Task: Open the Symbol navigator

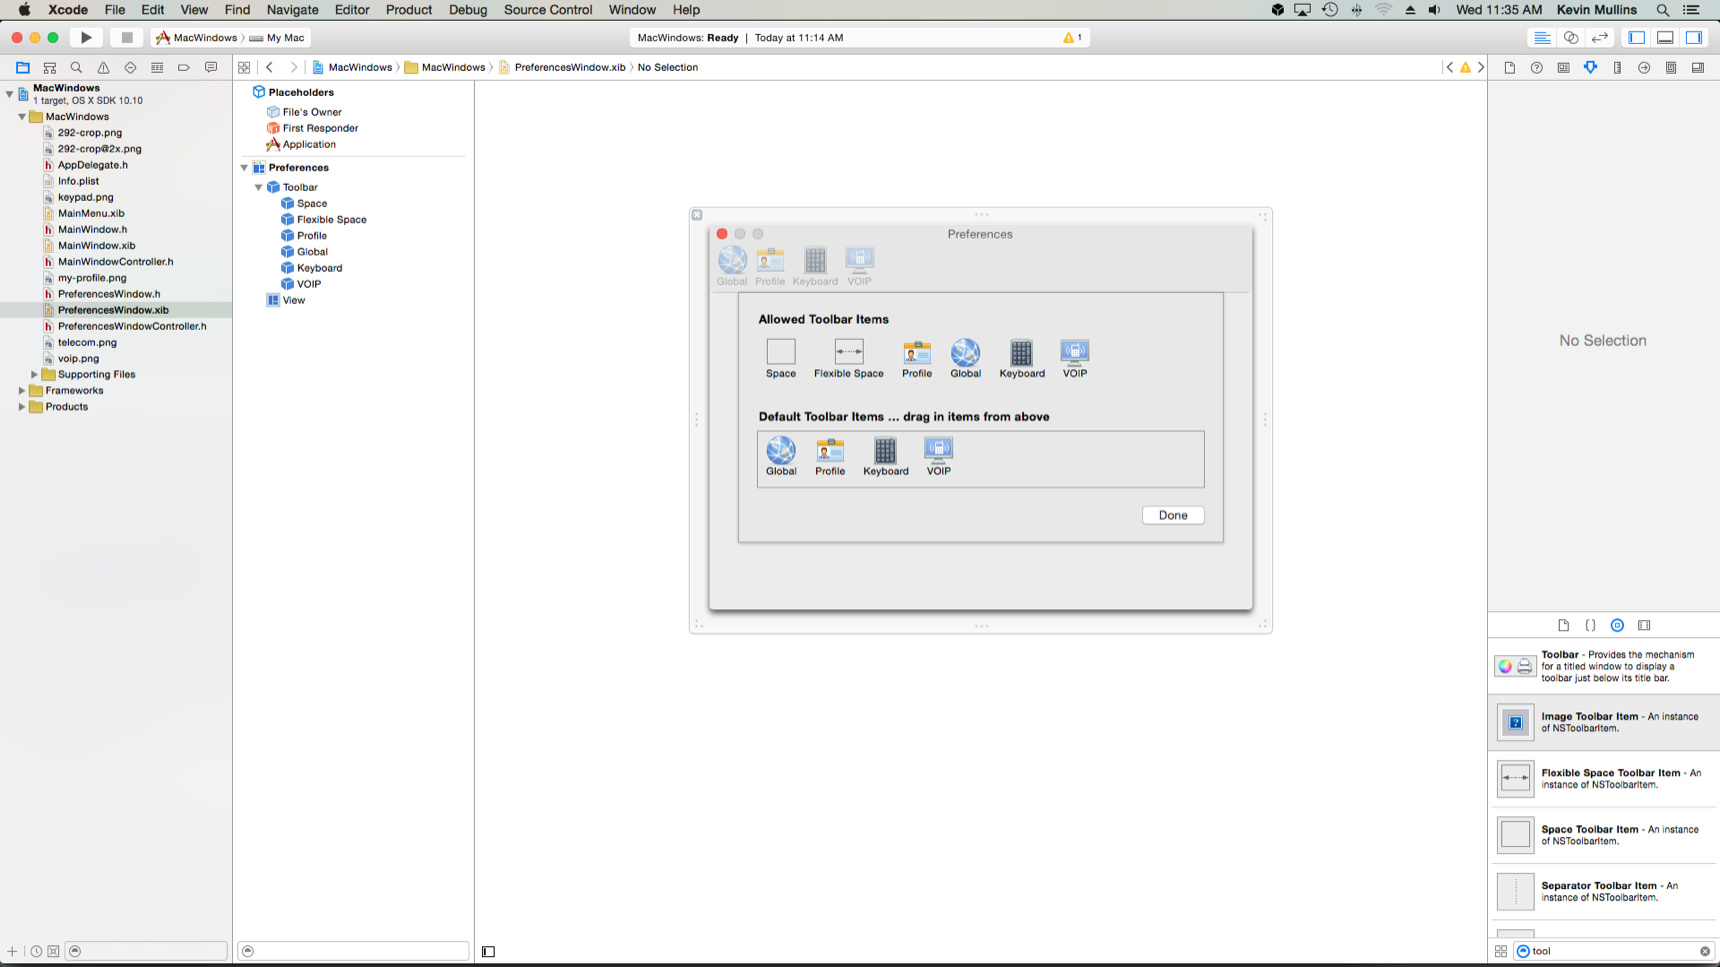Action: [49, 68]
